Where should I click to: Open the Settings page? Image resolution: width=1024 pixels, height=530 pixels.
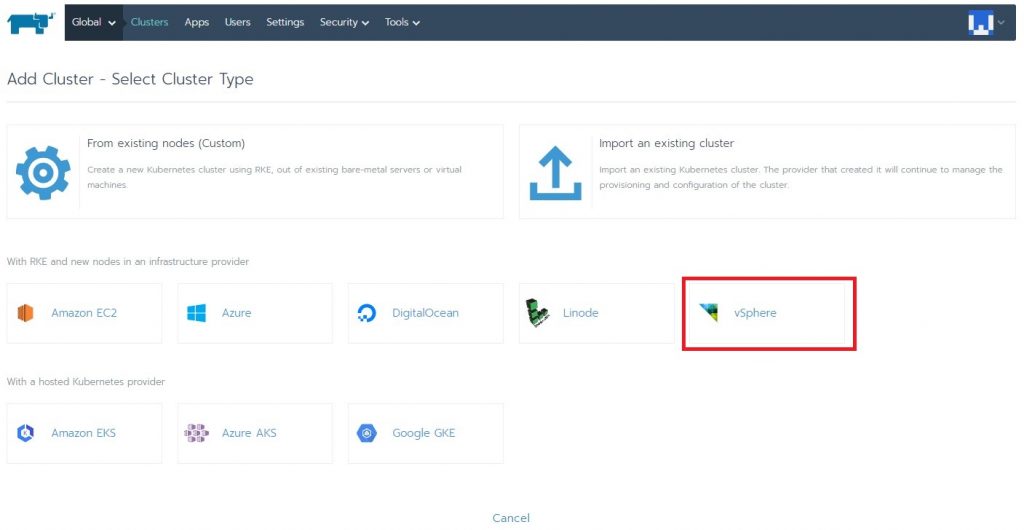pyautogui.click(x=285, y=22)
